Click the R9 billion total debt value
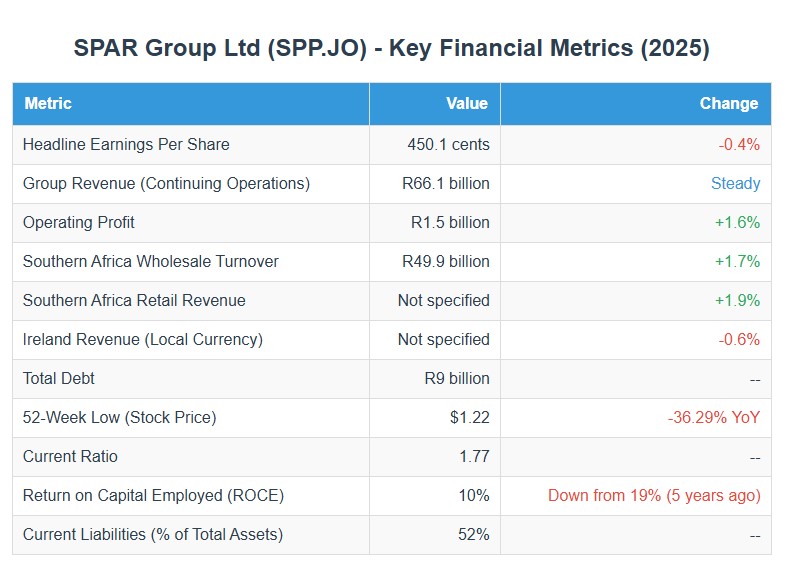The height and width of the screenshot is (573, 787). (456, 378)
